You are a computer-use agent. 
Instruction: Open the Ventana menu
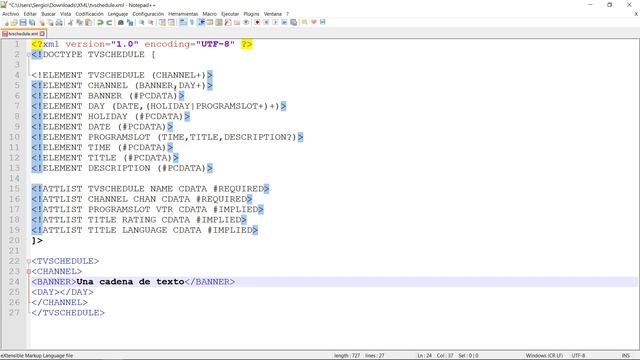[273, 14]
